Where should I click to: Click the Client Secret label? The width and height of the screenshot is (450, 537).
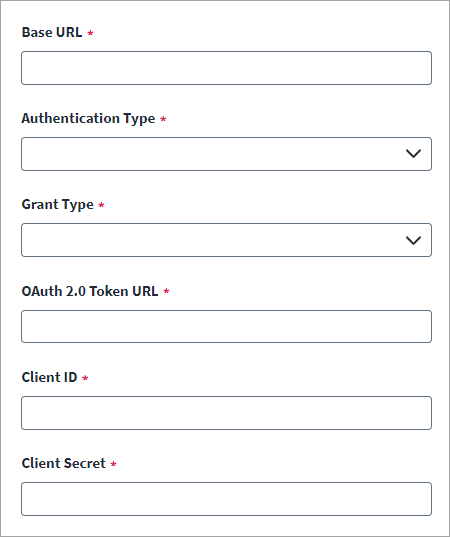click(63, 463)
